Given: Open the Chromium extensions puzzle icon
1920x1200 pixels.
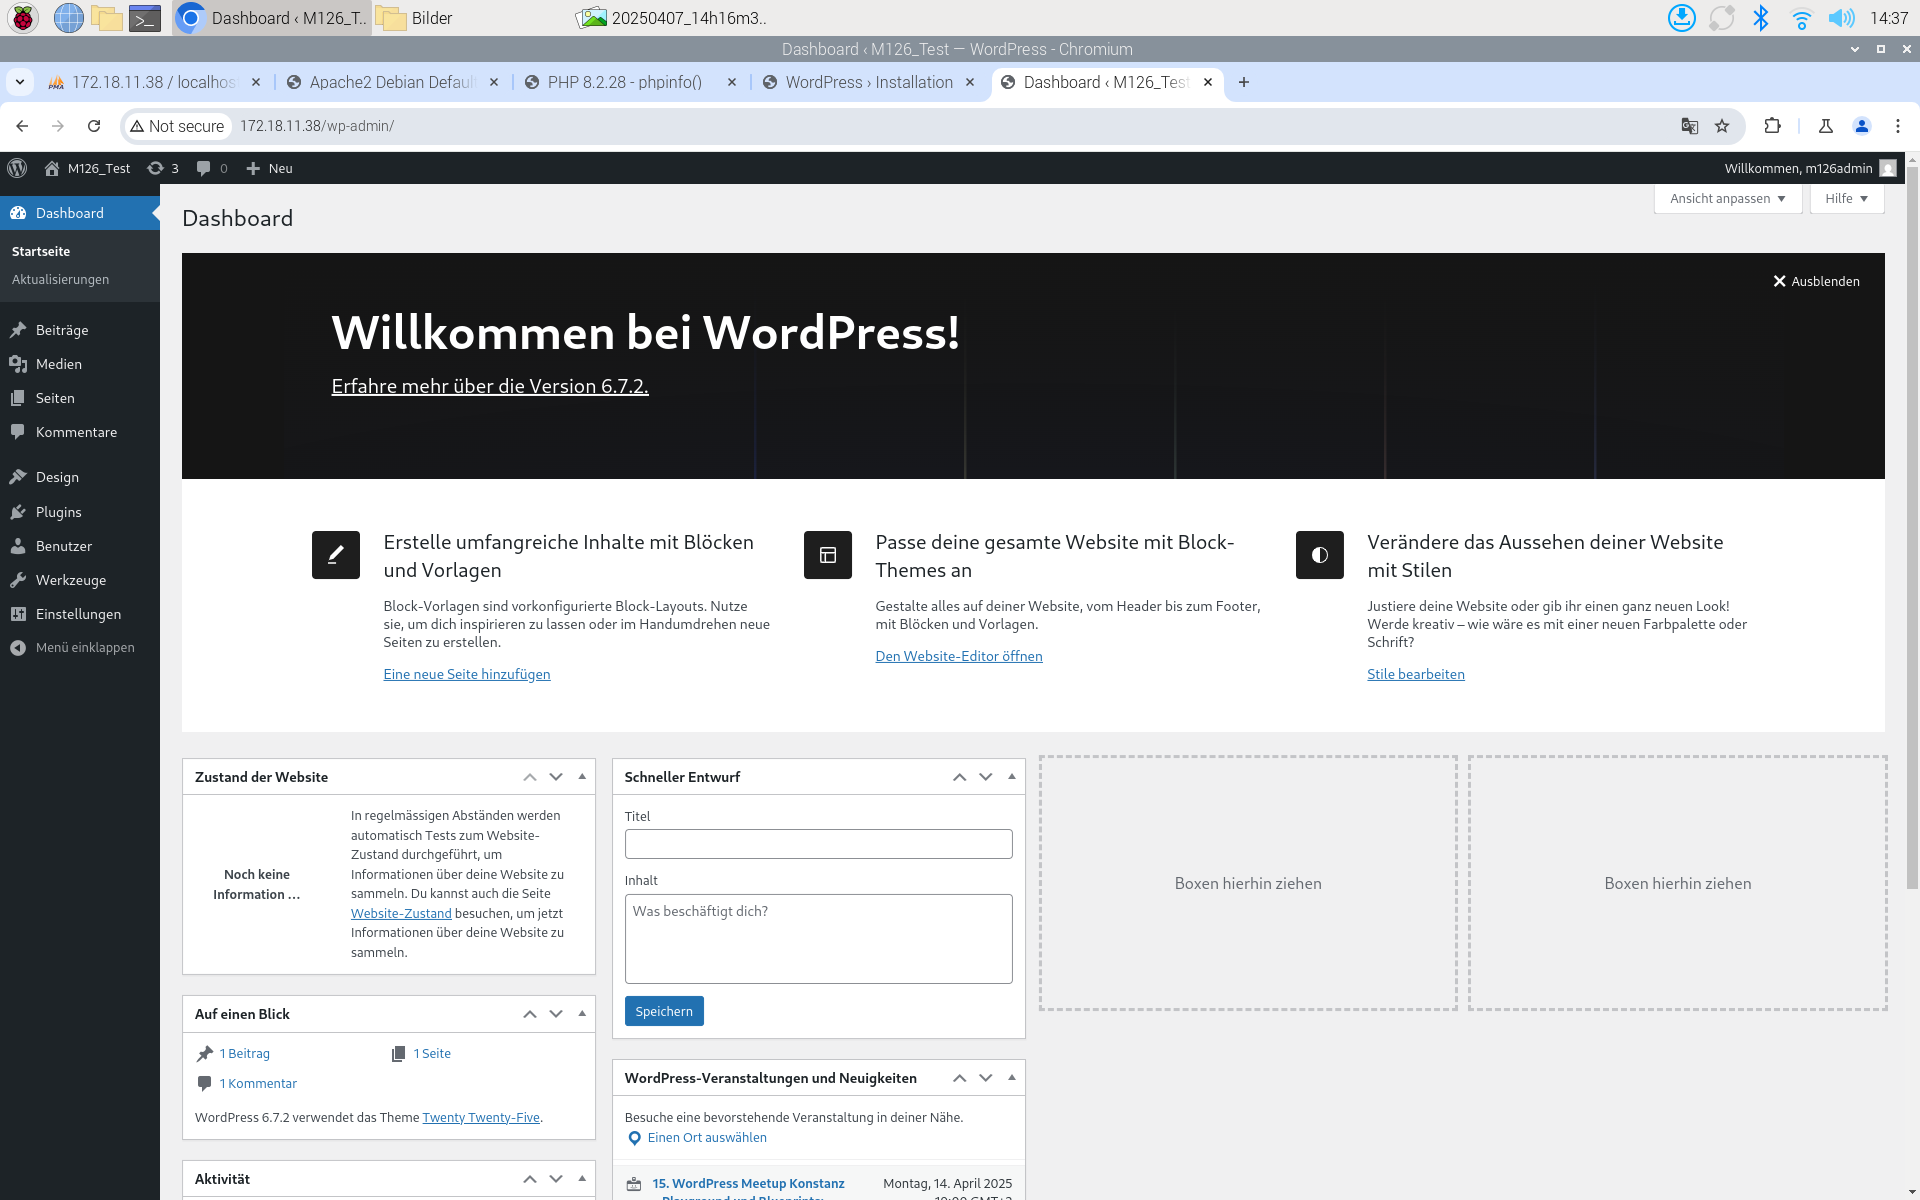Looking at the screenshot, I should [x=1772, y=126].
